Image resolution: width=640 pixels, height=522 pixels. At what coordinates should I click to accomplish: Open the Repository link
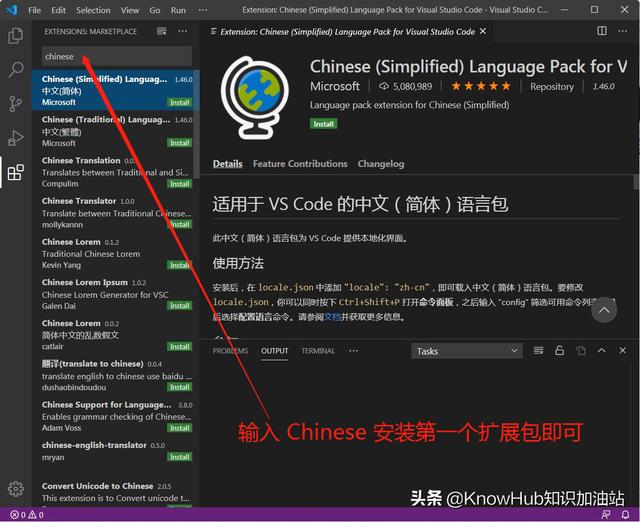[552, 87]
